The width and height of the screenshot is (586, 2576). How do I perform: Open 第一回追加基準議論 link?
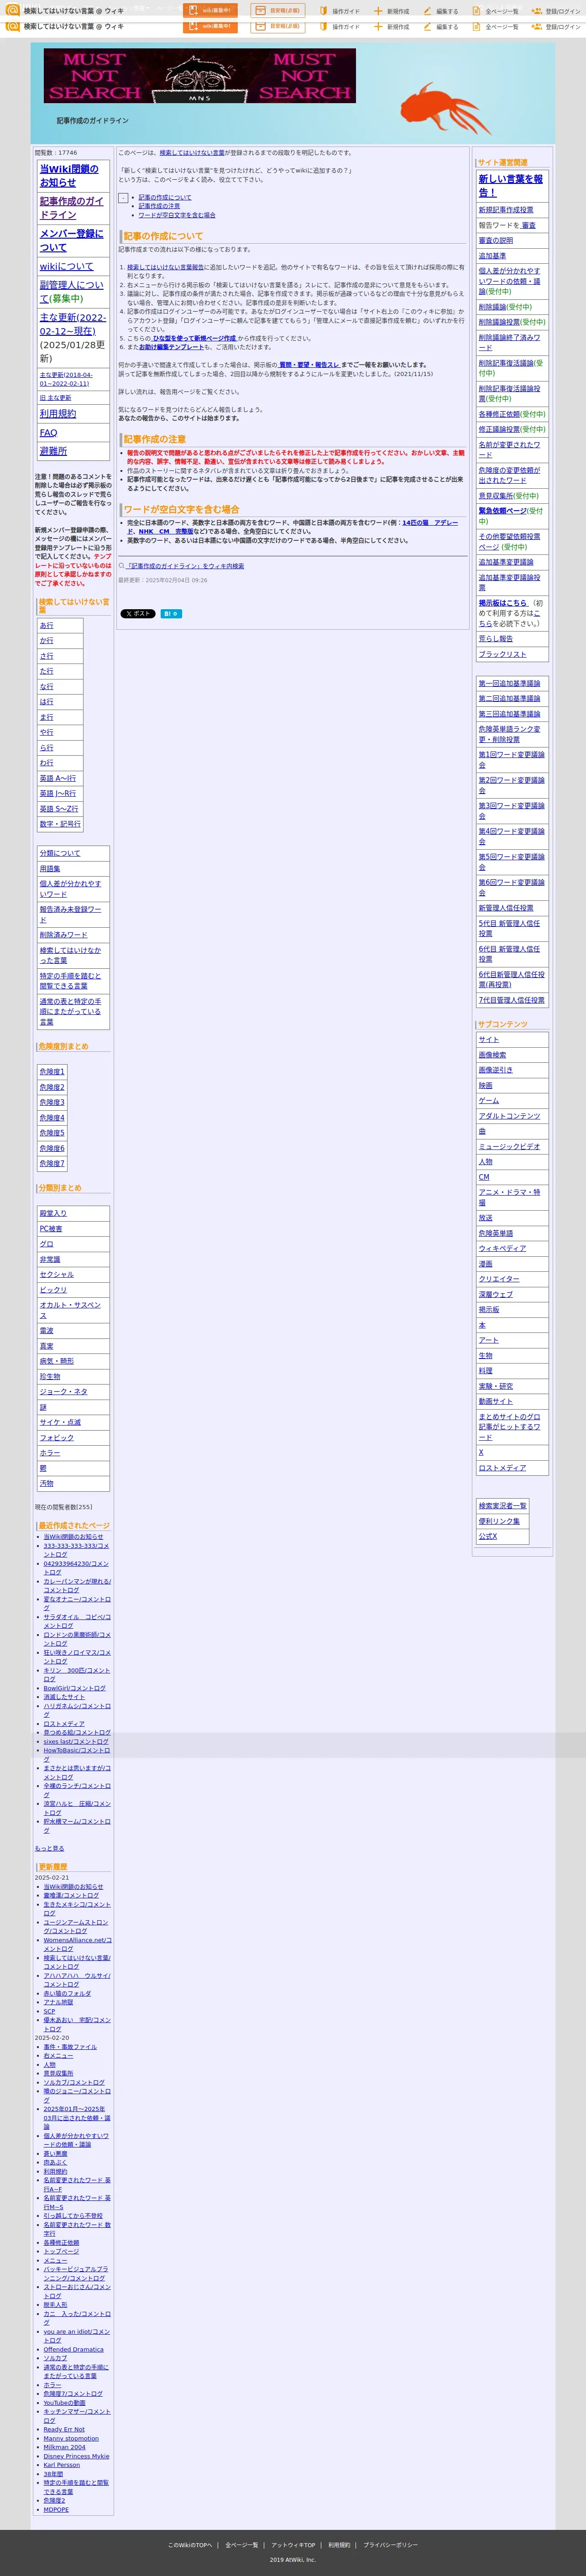point(509,683)
